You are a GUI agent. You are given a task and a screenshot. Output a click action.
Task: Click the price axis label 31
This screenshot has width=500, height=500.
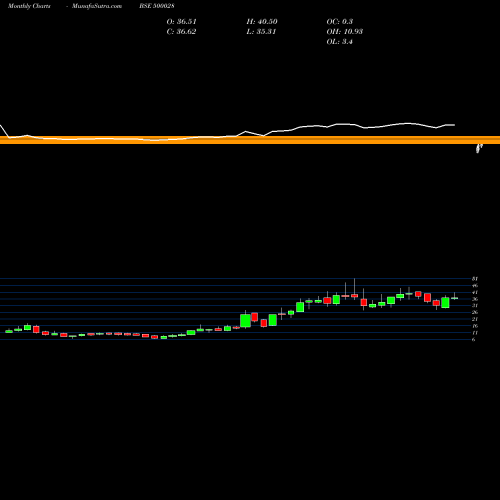coord(475,305)
